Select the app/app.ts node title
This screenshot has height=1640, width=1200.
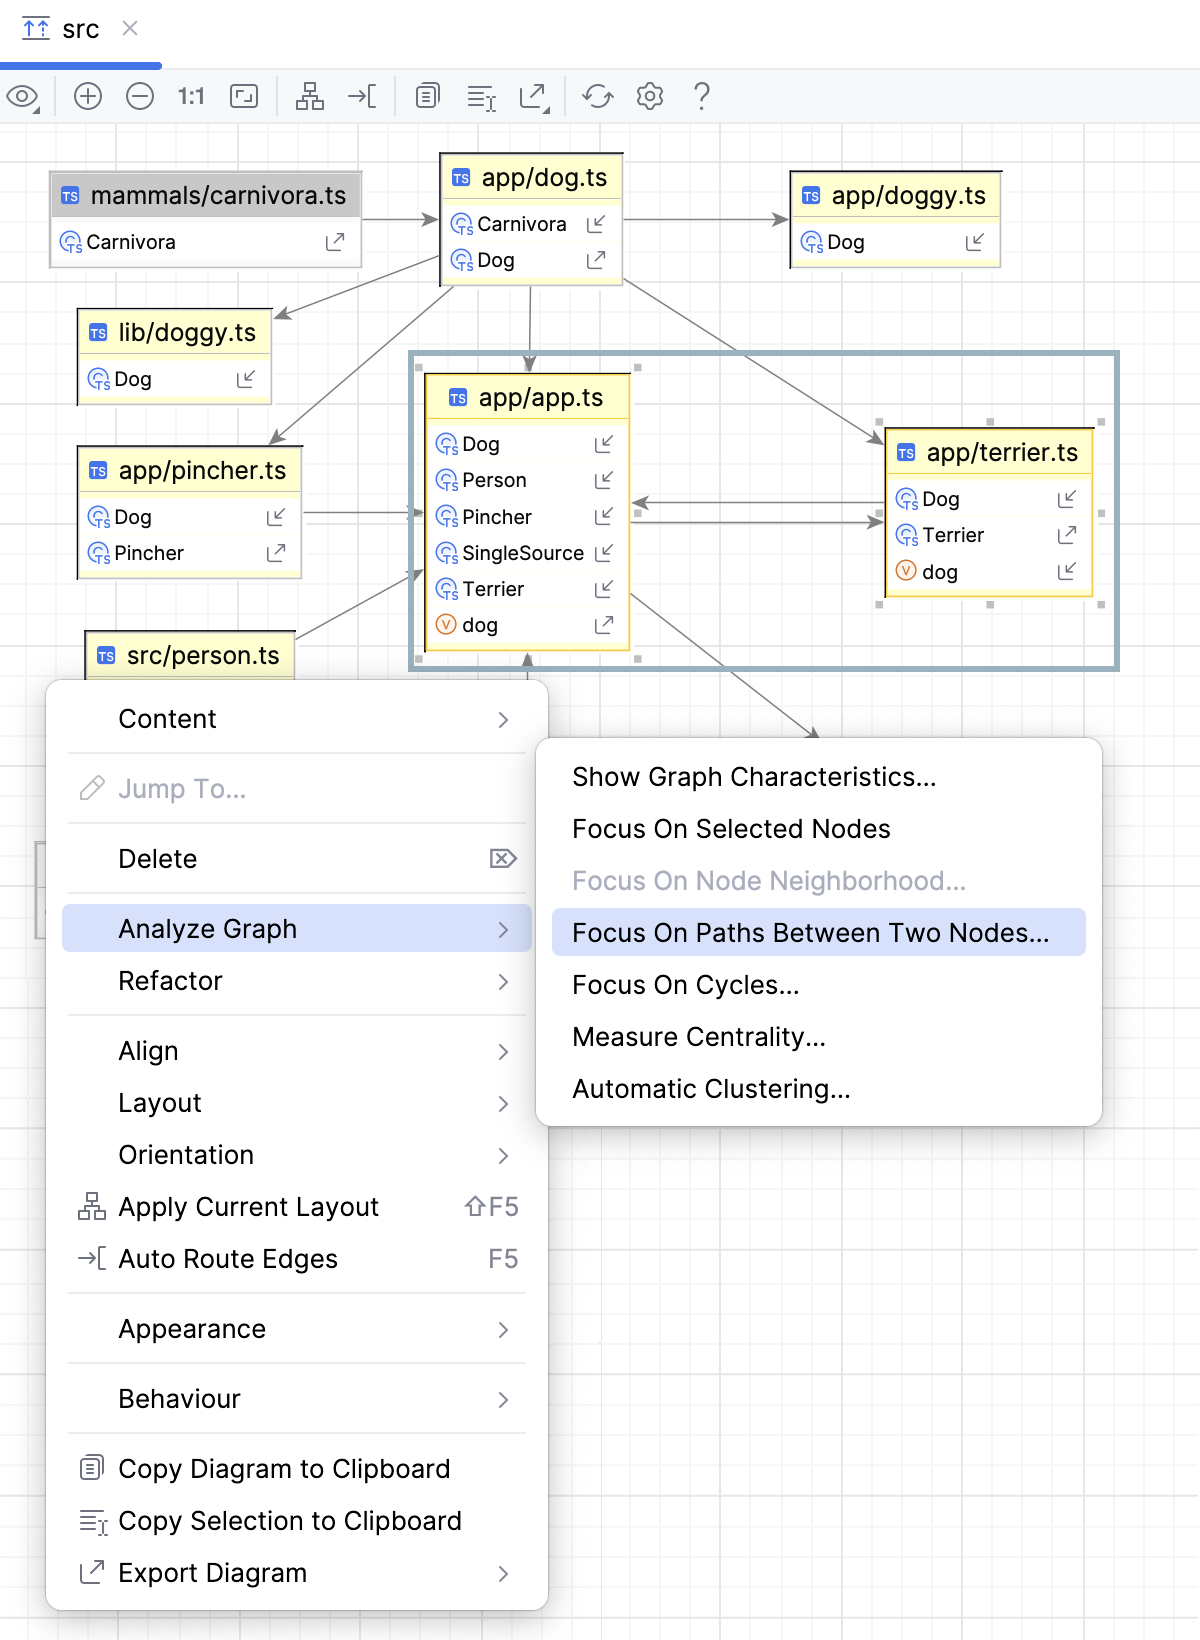541,397
